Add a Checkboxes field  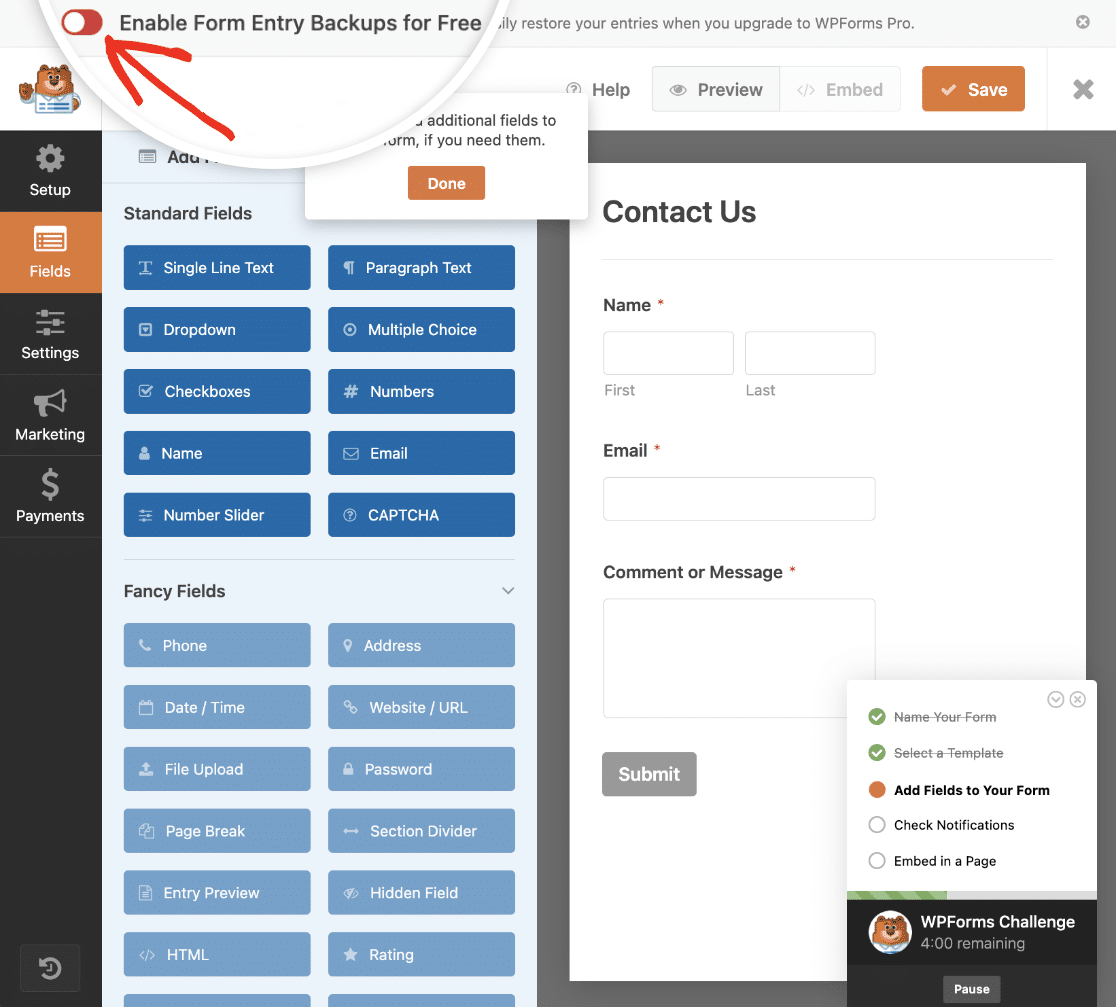[x=217, y=391]
